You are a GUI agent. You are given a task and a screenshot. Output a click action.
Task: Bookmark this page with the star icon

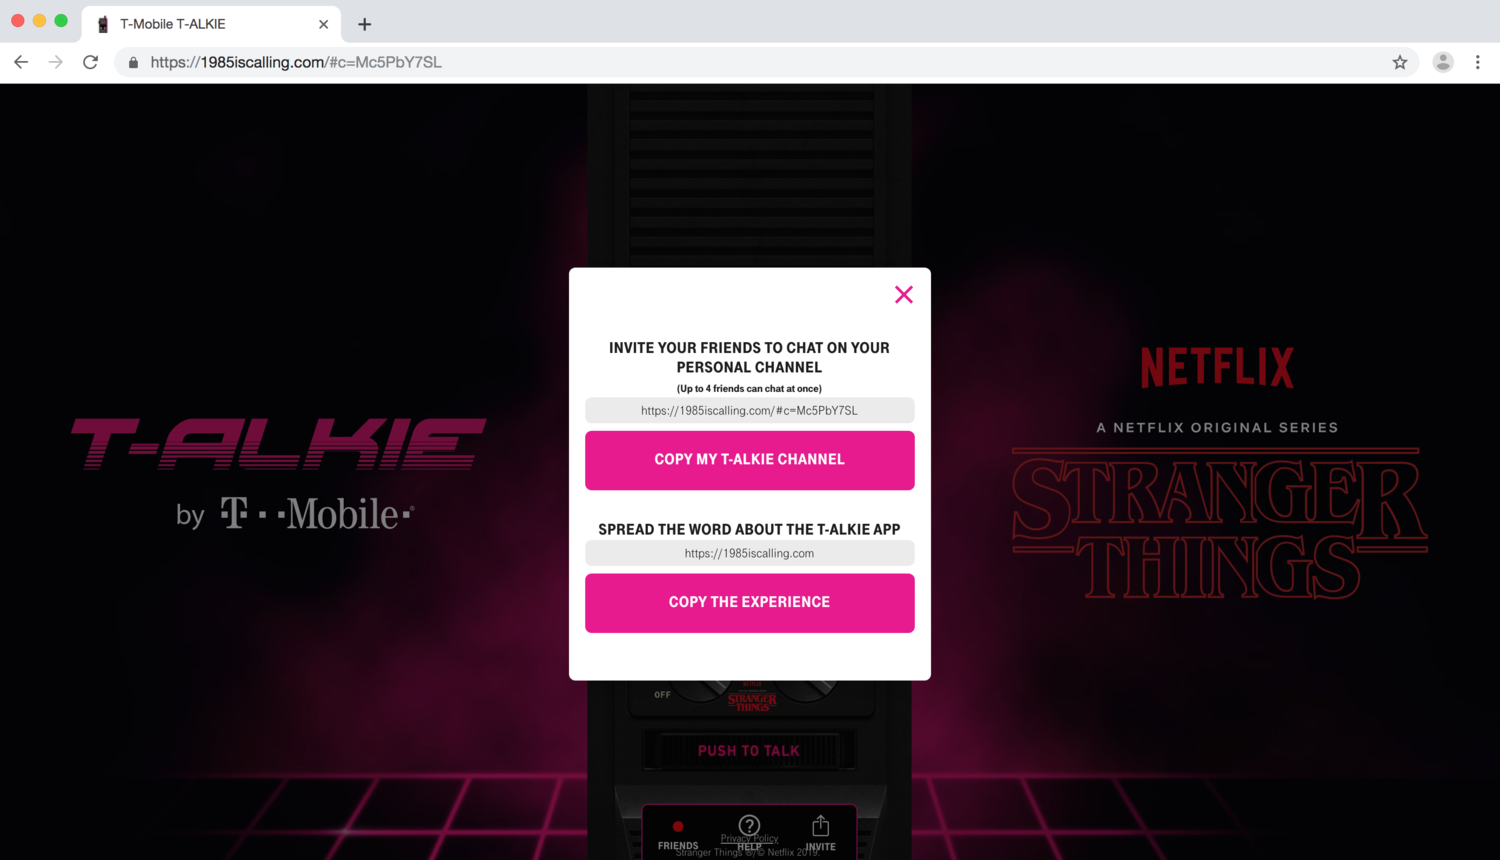click(x=1400, y=62)
